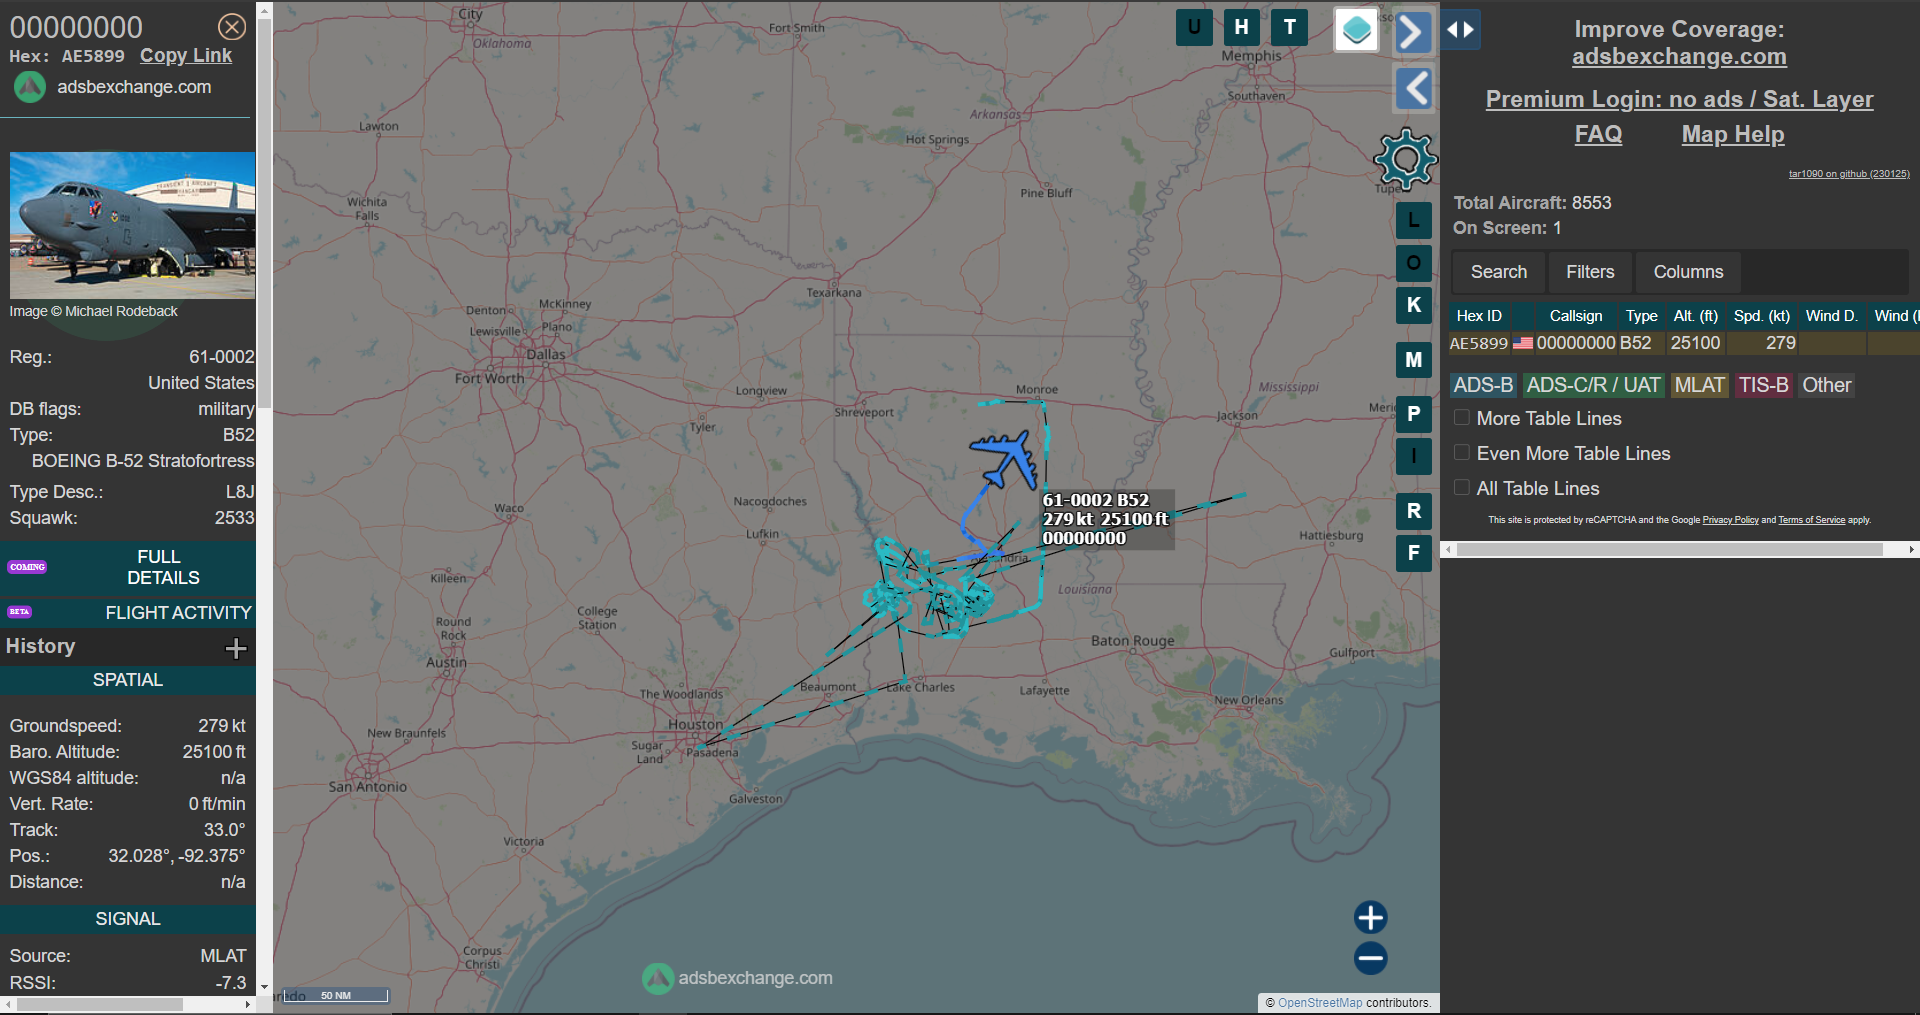
Task: Toggle the K map button
Action: point(1414,305)
